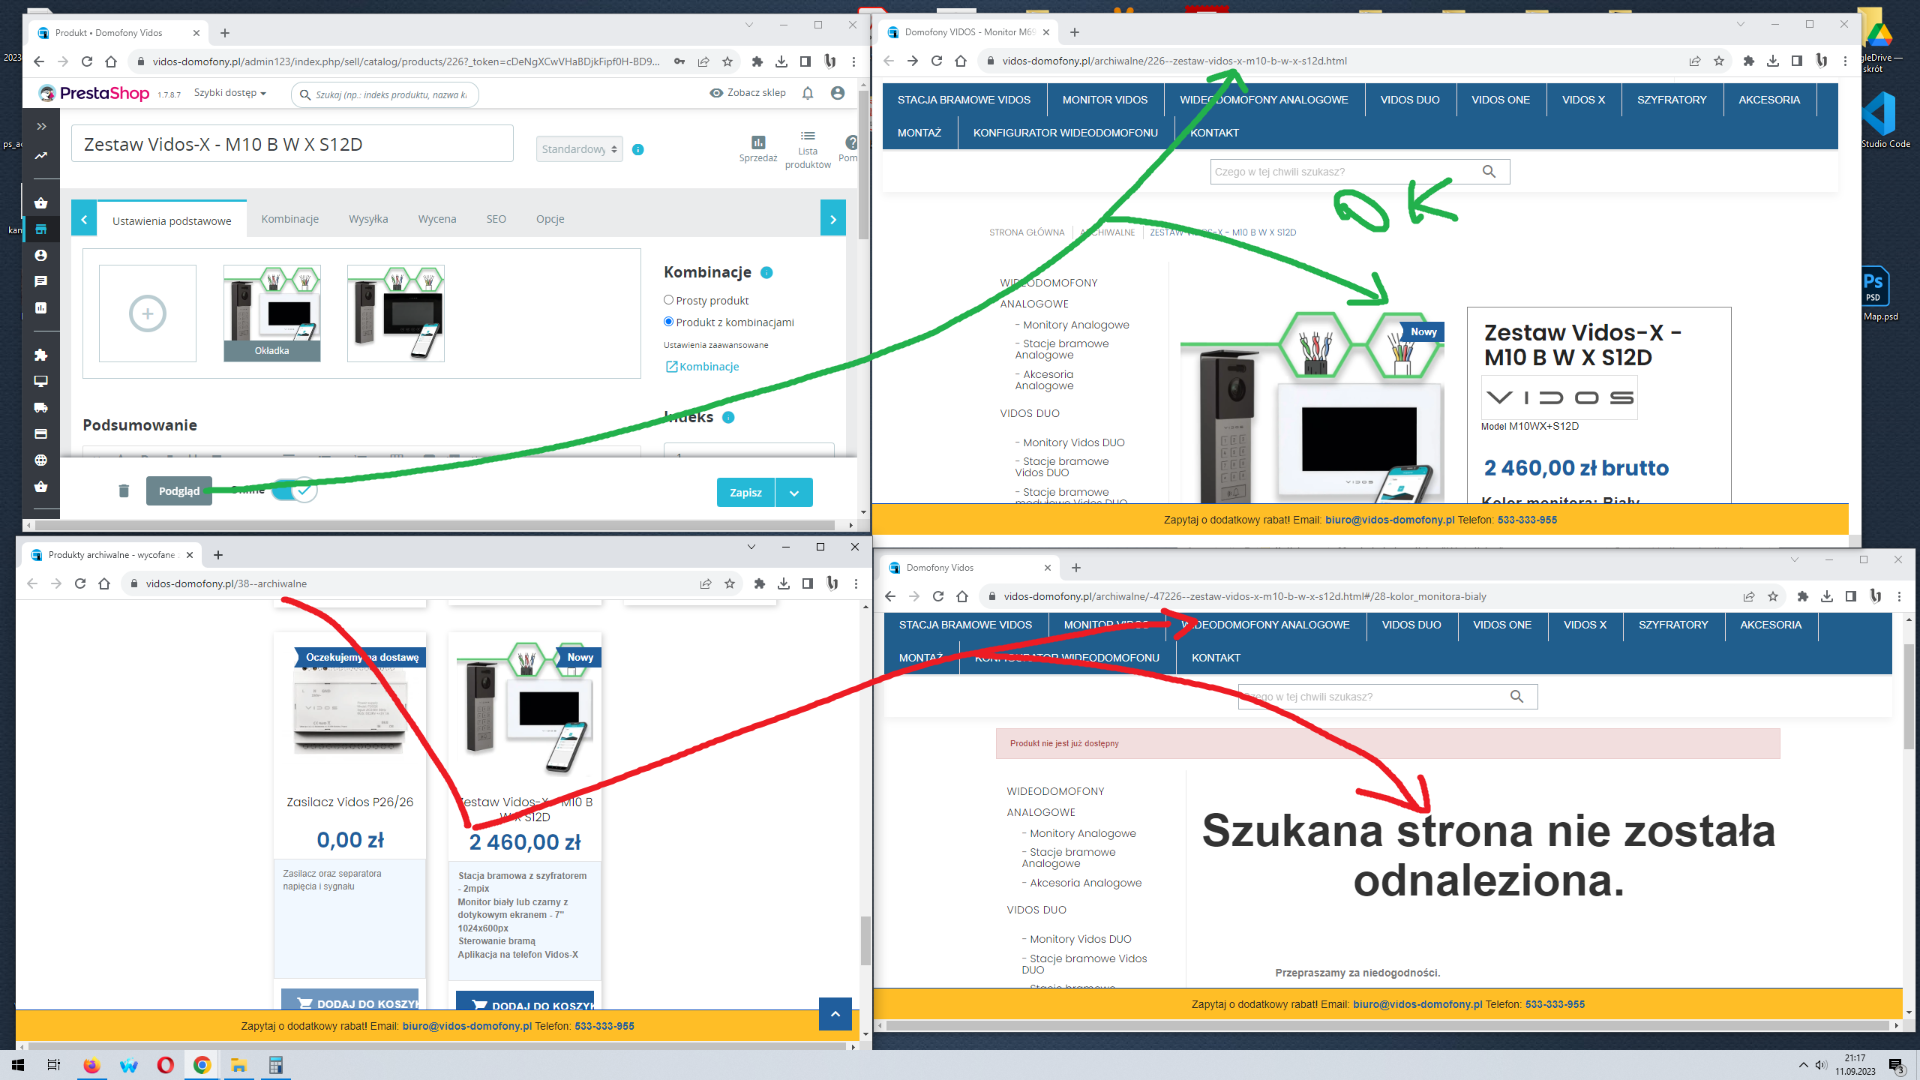Image resolution: width=1920 pixels, height=1080 pixels.
Task: Click the search magnifier in top-right shop window
Action: coord(1489,172)
